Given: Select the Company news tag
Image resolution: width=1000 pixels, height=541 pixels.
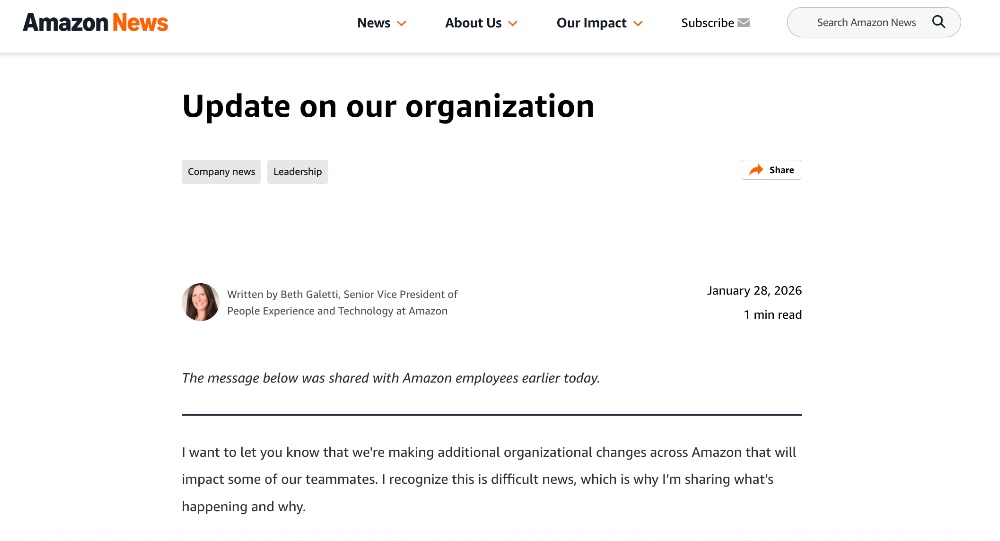Looking at the screenshot, I should click(221, 172).
